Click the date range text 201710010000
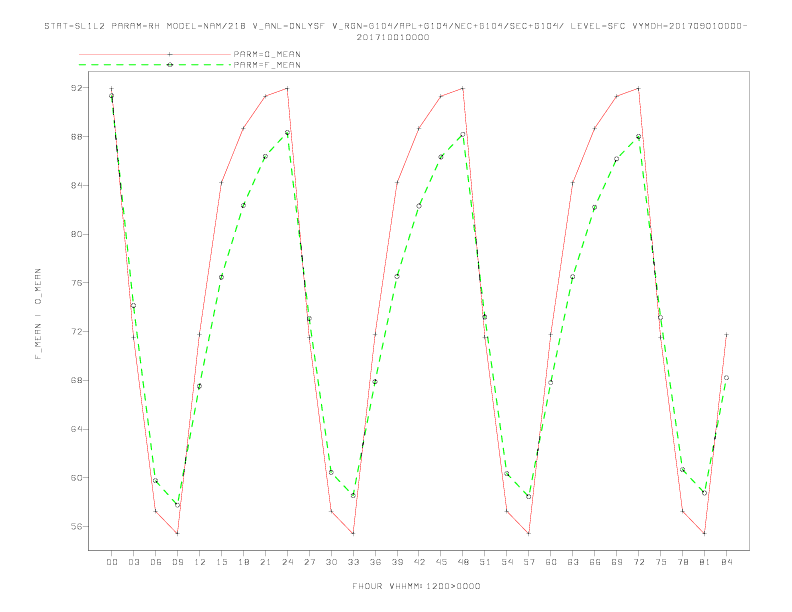The height and width of the screenshot is (612, 792). click(393, 37)
